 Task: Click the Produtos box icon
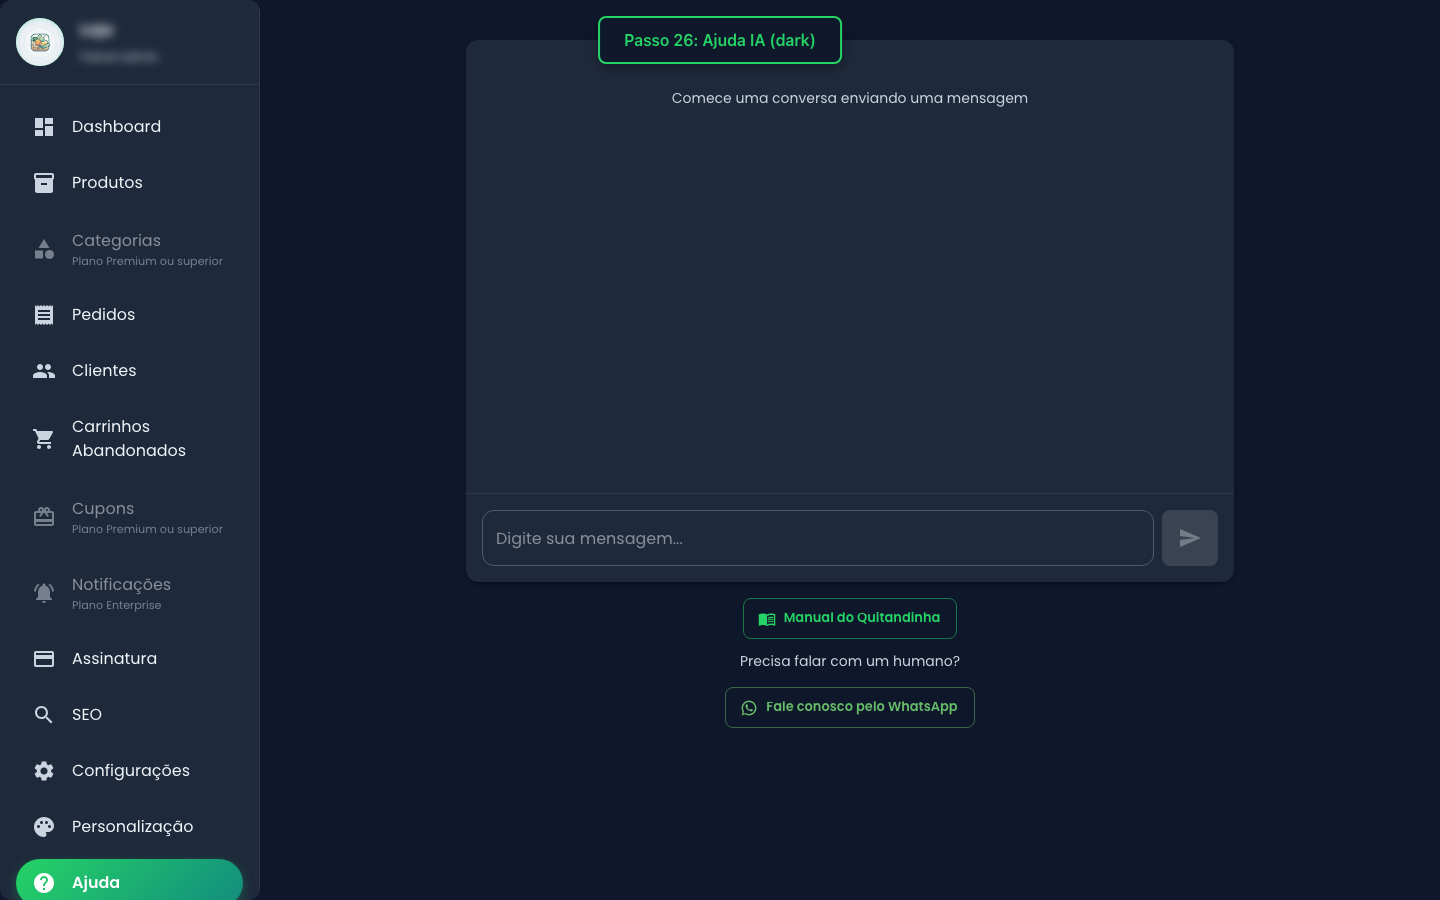44,183
